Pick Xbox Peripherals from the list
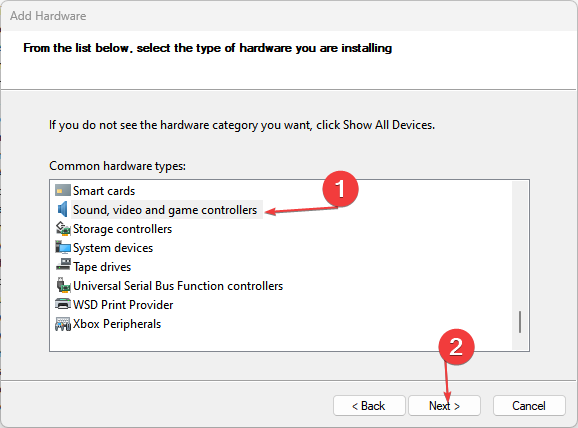Screen dimensions: 578x428 pos(117,324)
